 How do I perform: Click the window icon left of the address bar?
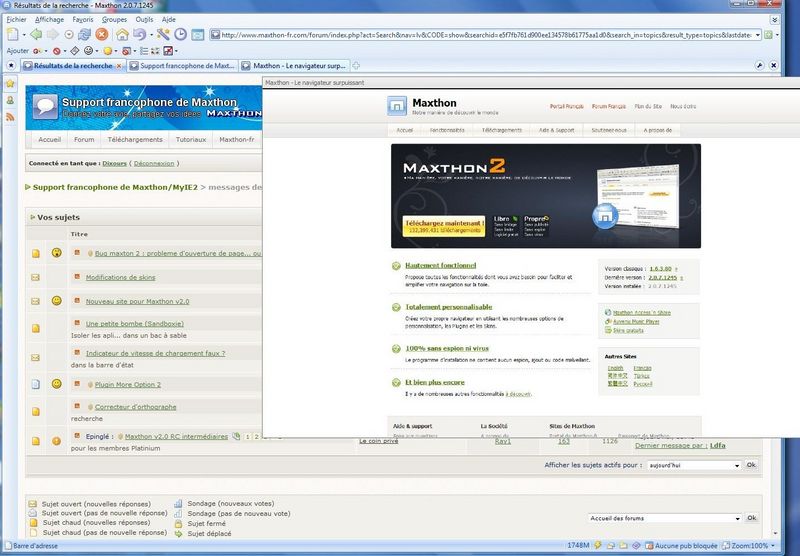pos(198,35)
